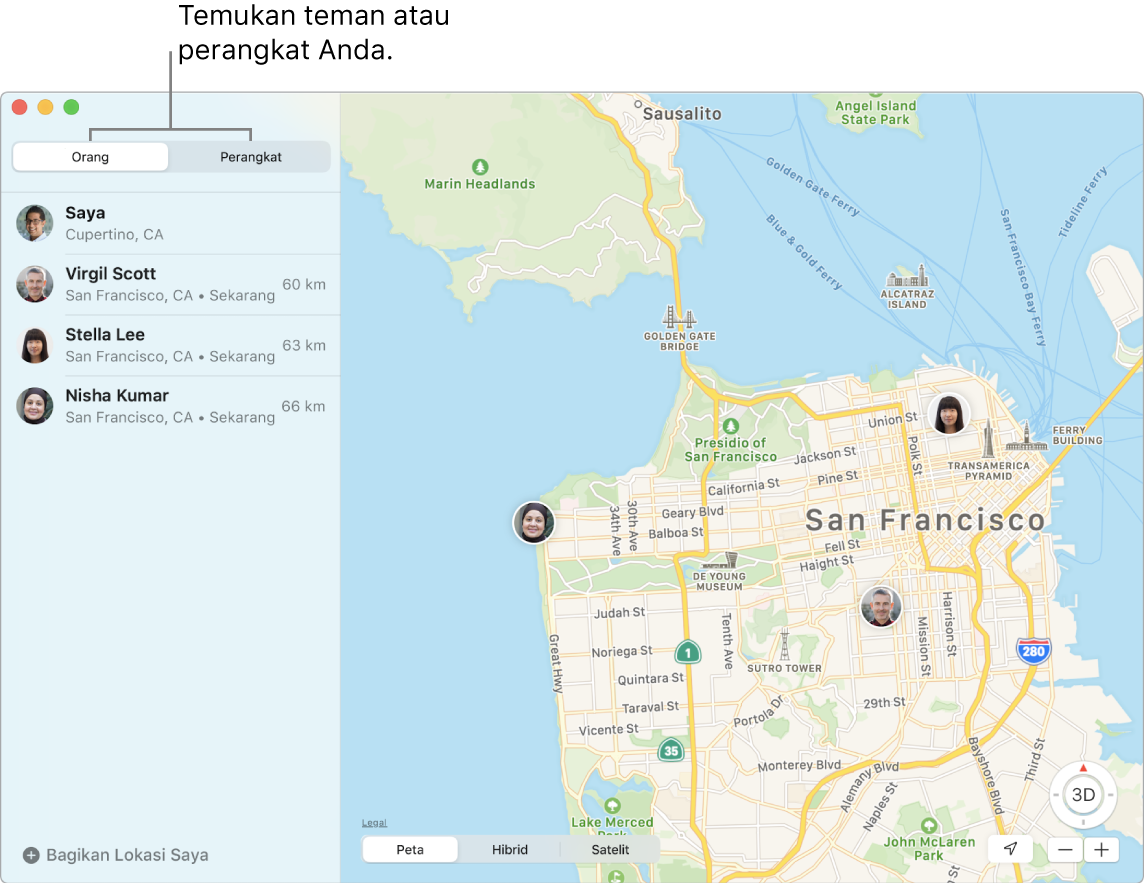Image resolution: width=1144 pixels, height=883 pixels.
Task: Switch map style to Hibrid
Action: coord(510,849)
